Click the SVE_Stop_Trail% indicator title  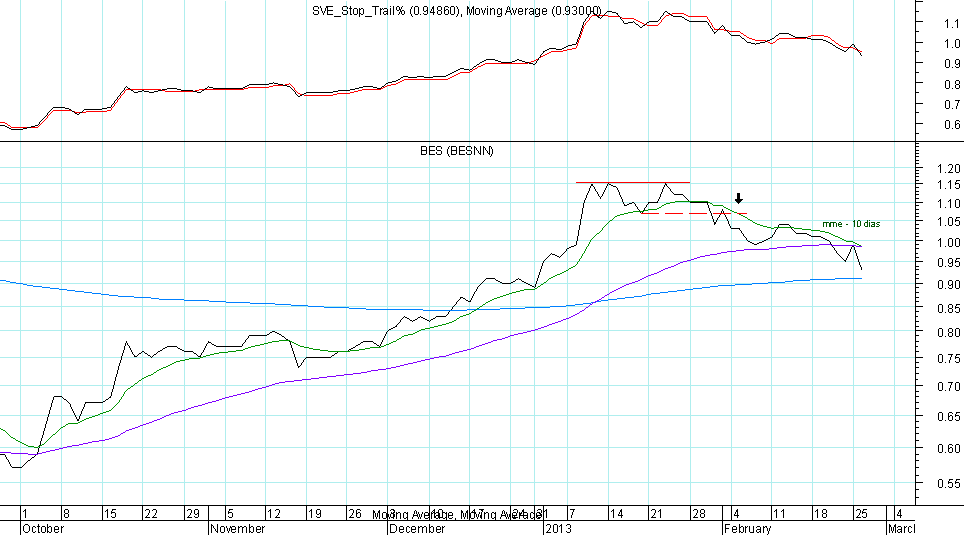click(456, 10)
